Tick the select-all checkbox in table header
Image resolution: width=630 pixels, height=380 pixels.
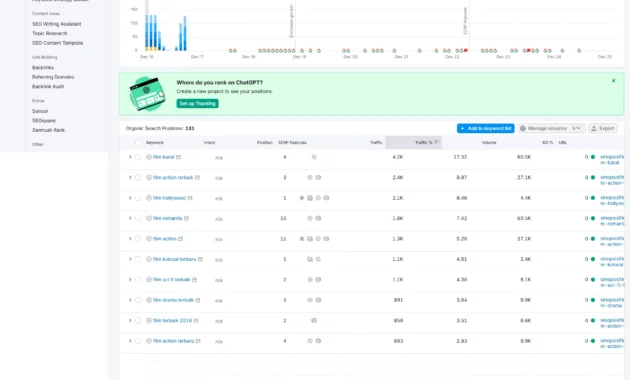tap(138, 142)
